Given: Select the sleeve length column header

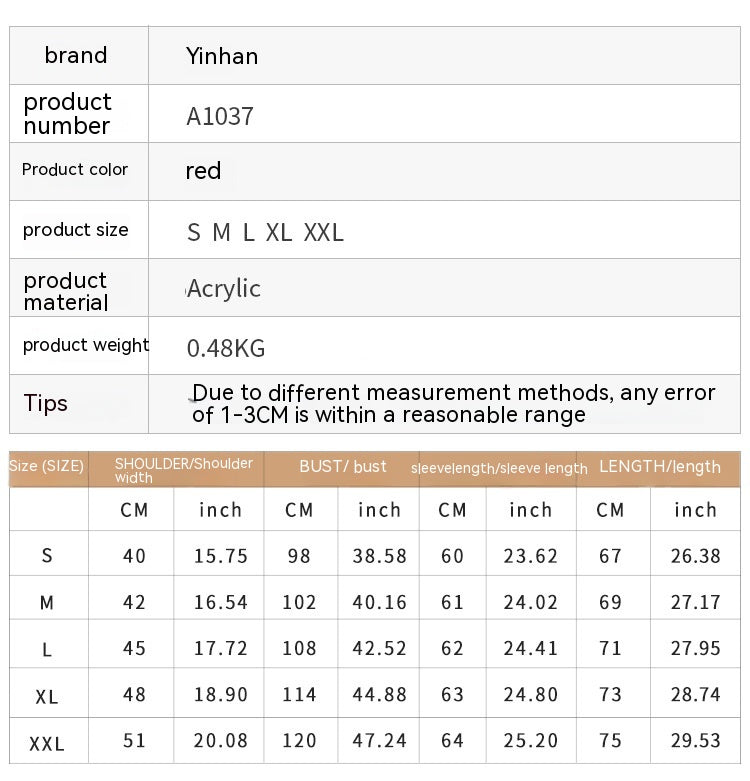Looking at the screenshot, I should [499, 468].
